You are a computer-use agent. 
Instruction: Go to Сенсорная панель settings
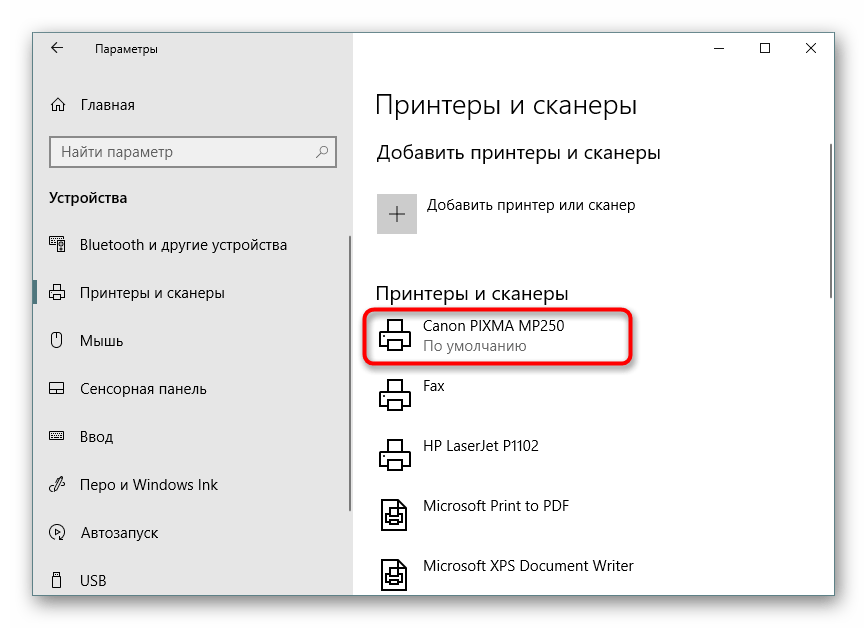pos(143,389)
